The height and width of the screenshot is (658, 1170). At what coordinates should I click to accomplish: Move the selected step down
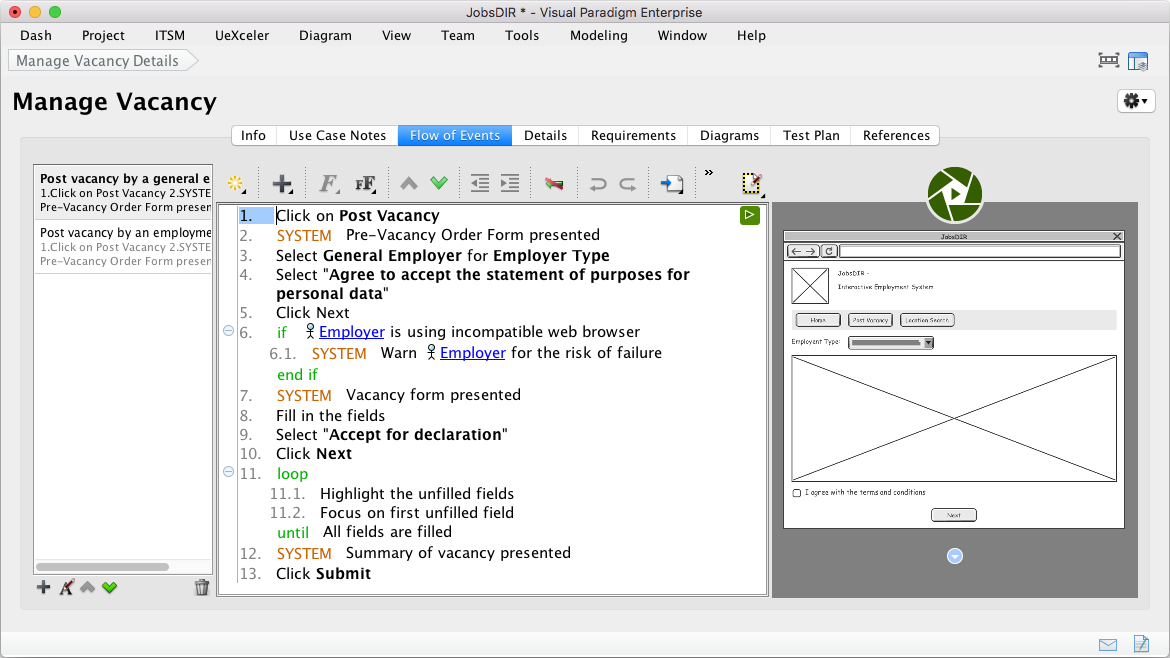click(x=438, y=183)
